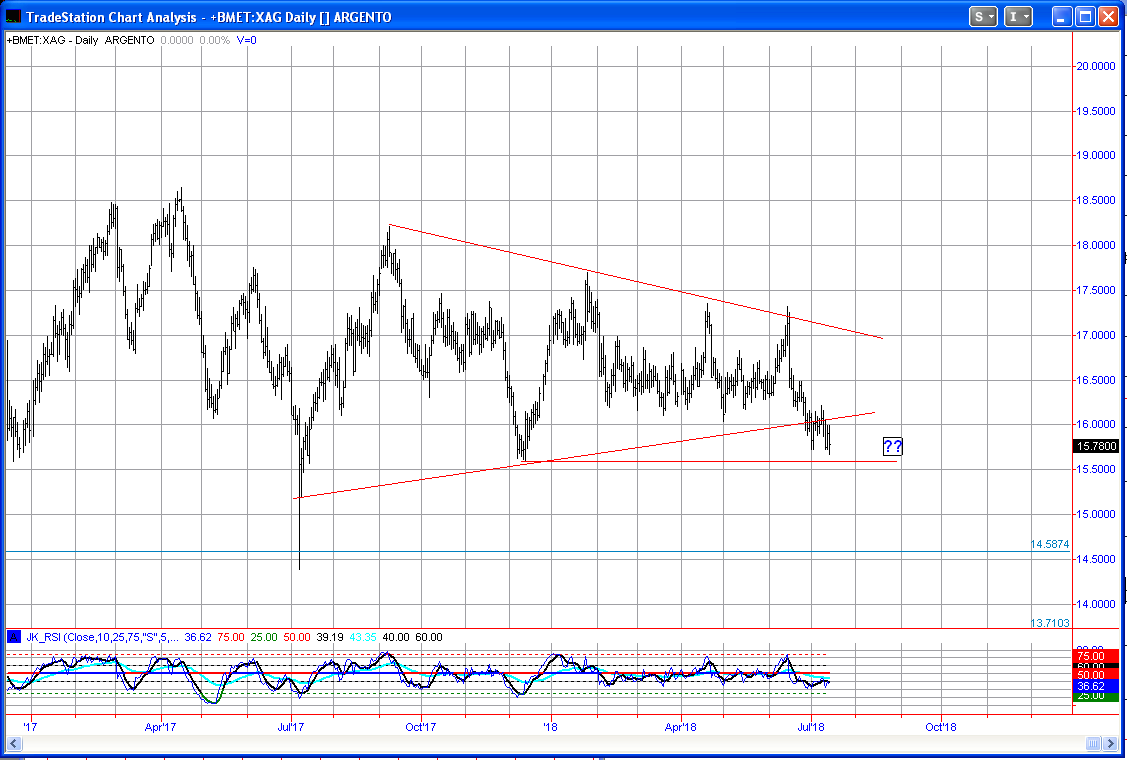Image resolution: width=1127 pixels, height=760 pixels.
Task: Click the 'V=0' volume readout
Action: (x=246, y=40)
